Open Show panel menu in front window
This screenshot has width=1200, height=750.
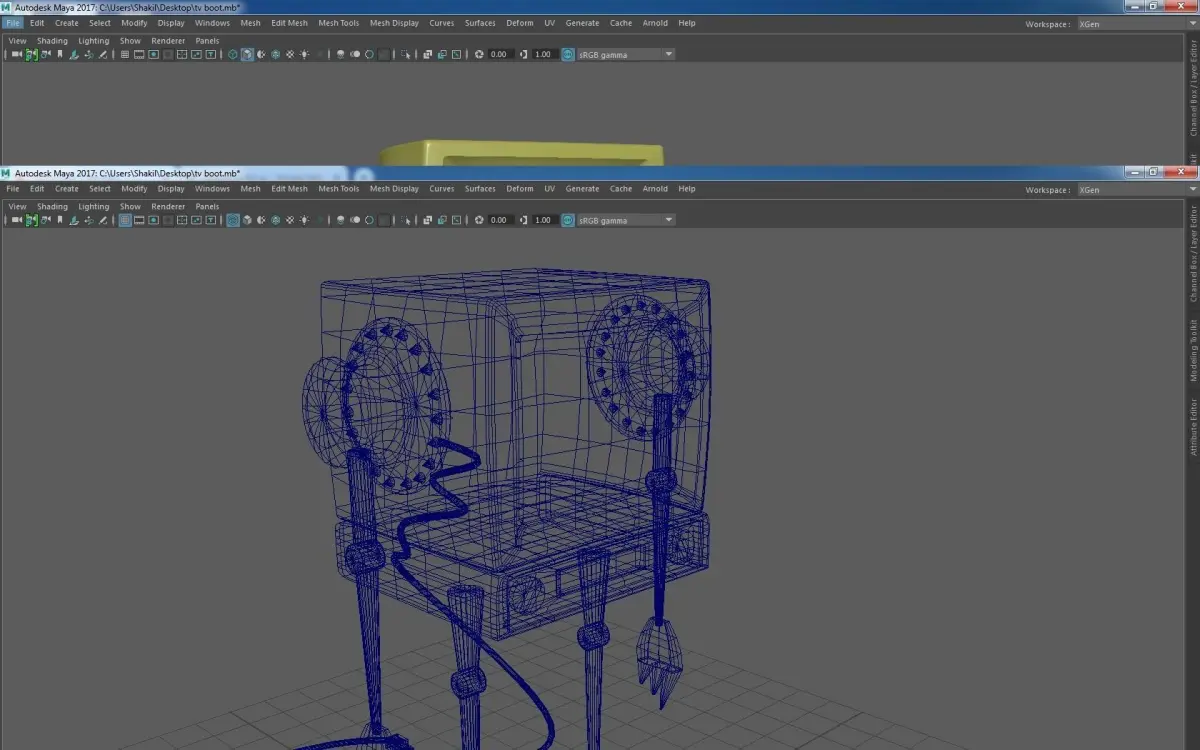[x=130, y=207]
